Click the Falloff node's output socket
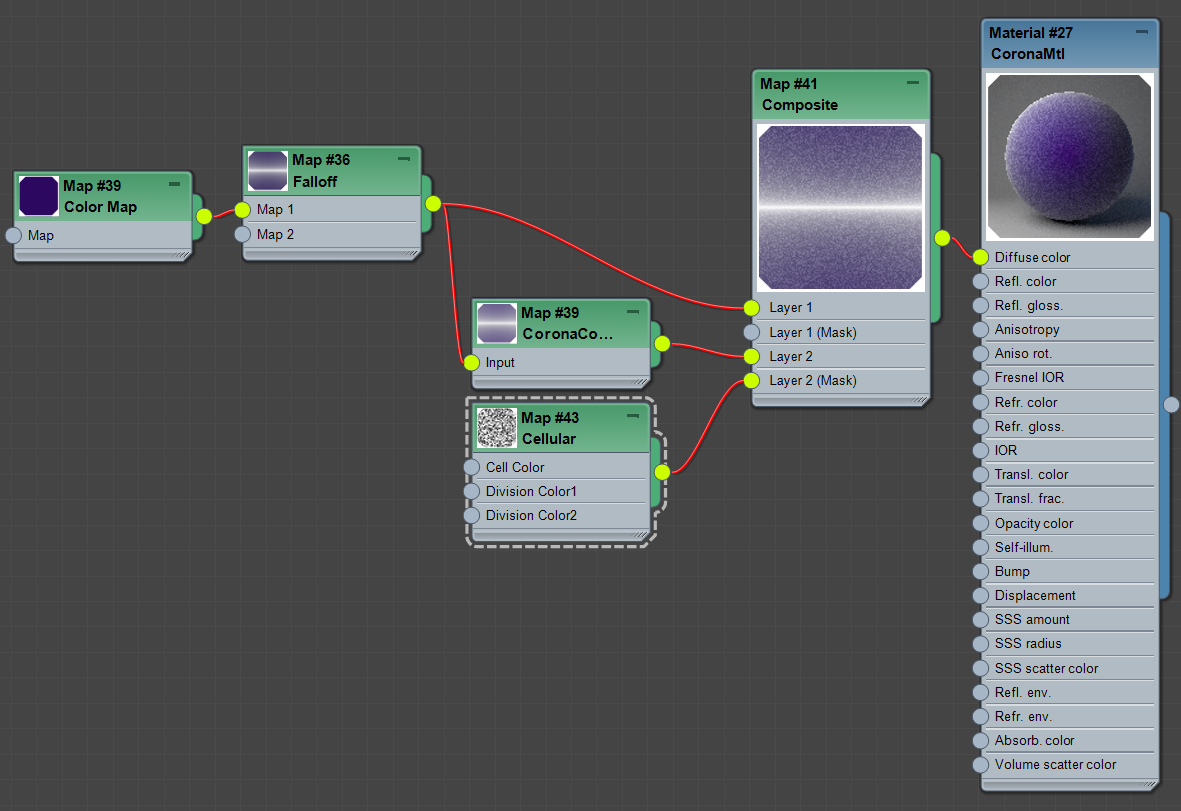 433,204
